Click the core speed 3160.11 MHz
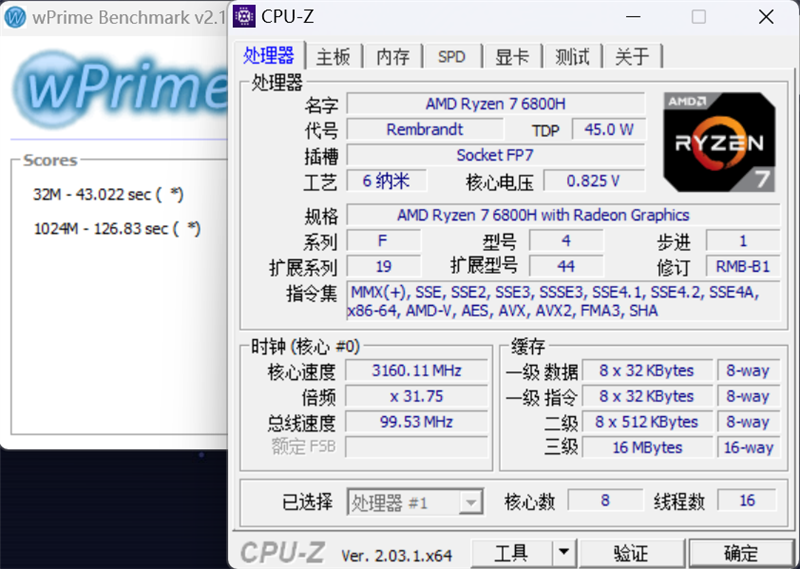 pos(416,370)
